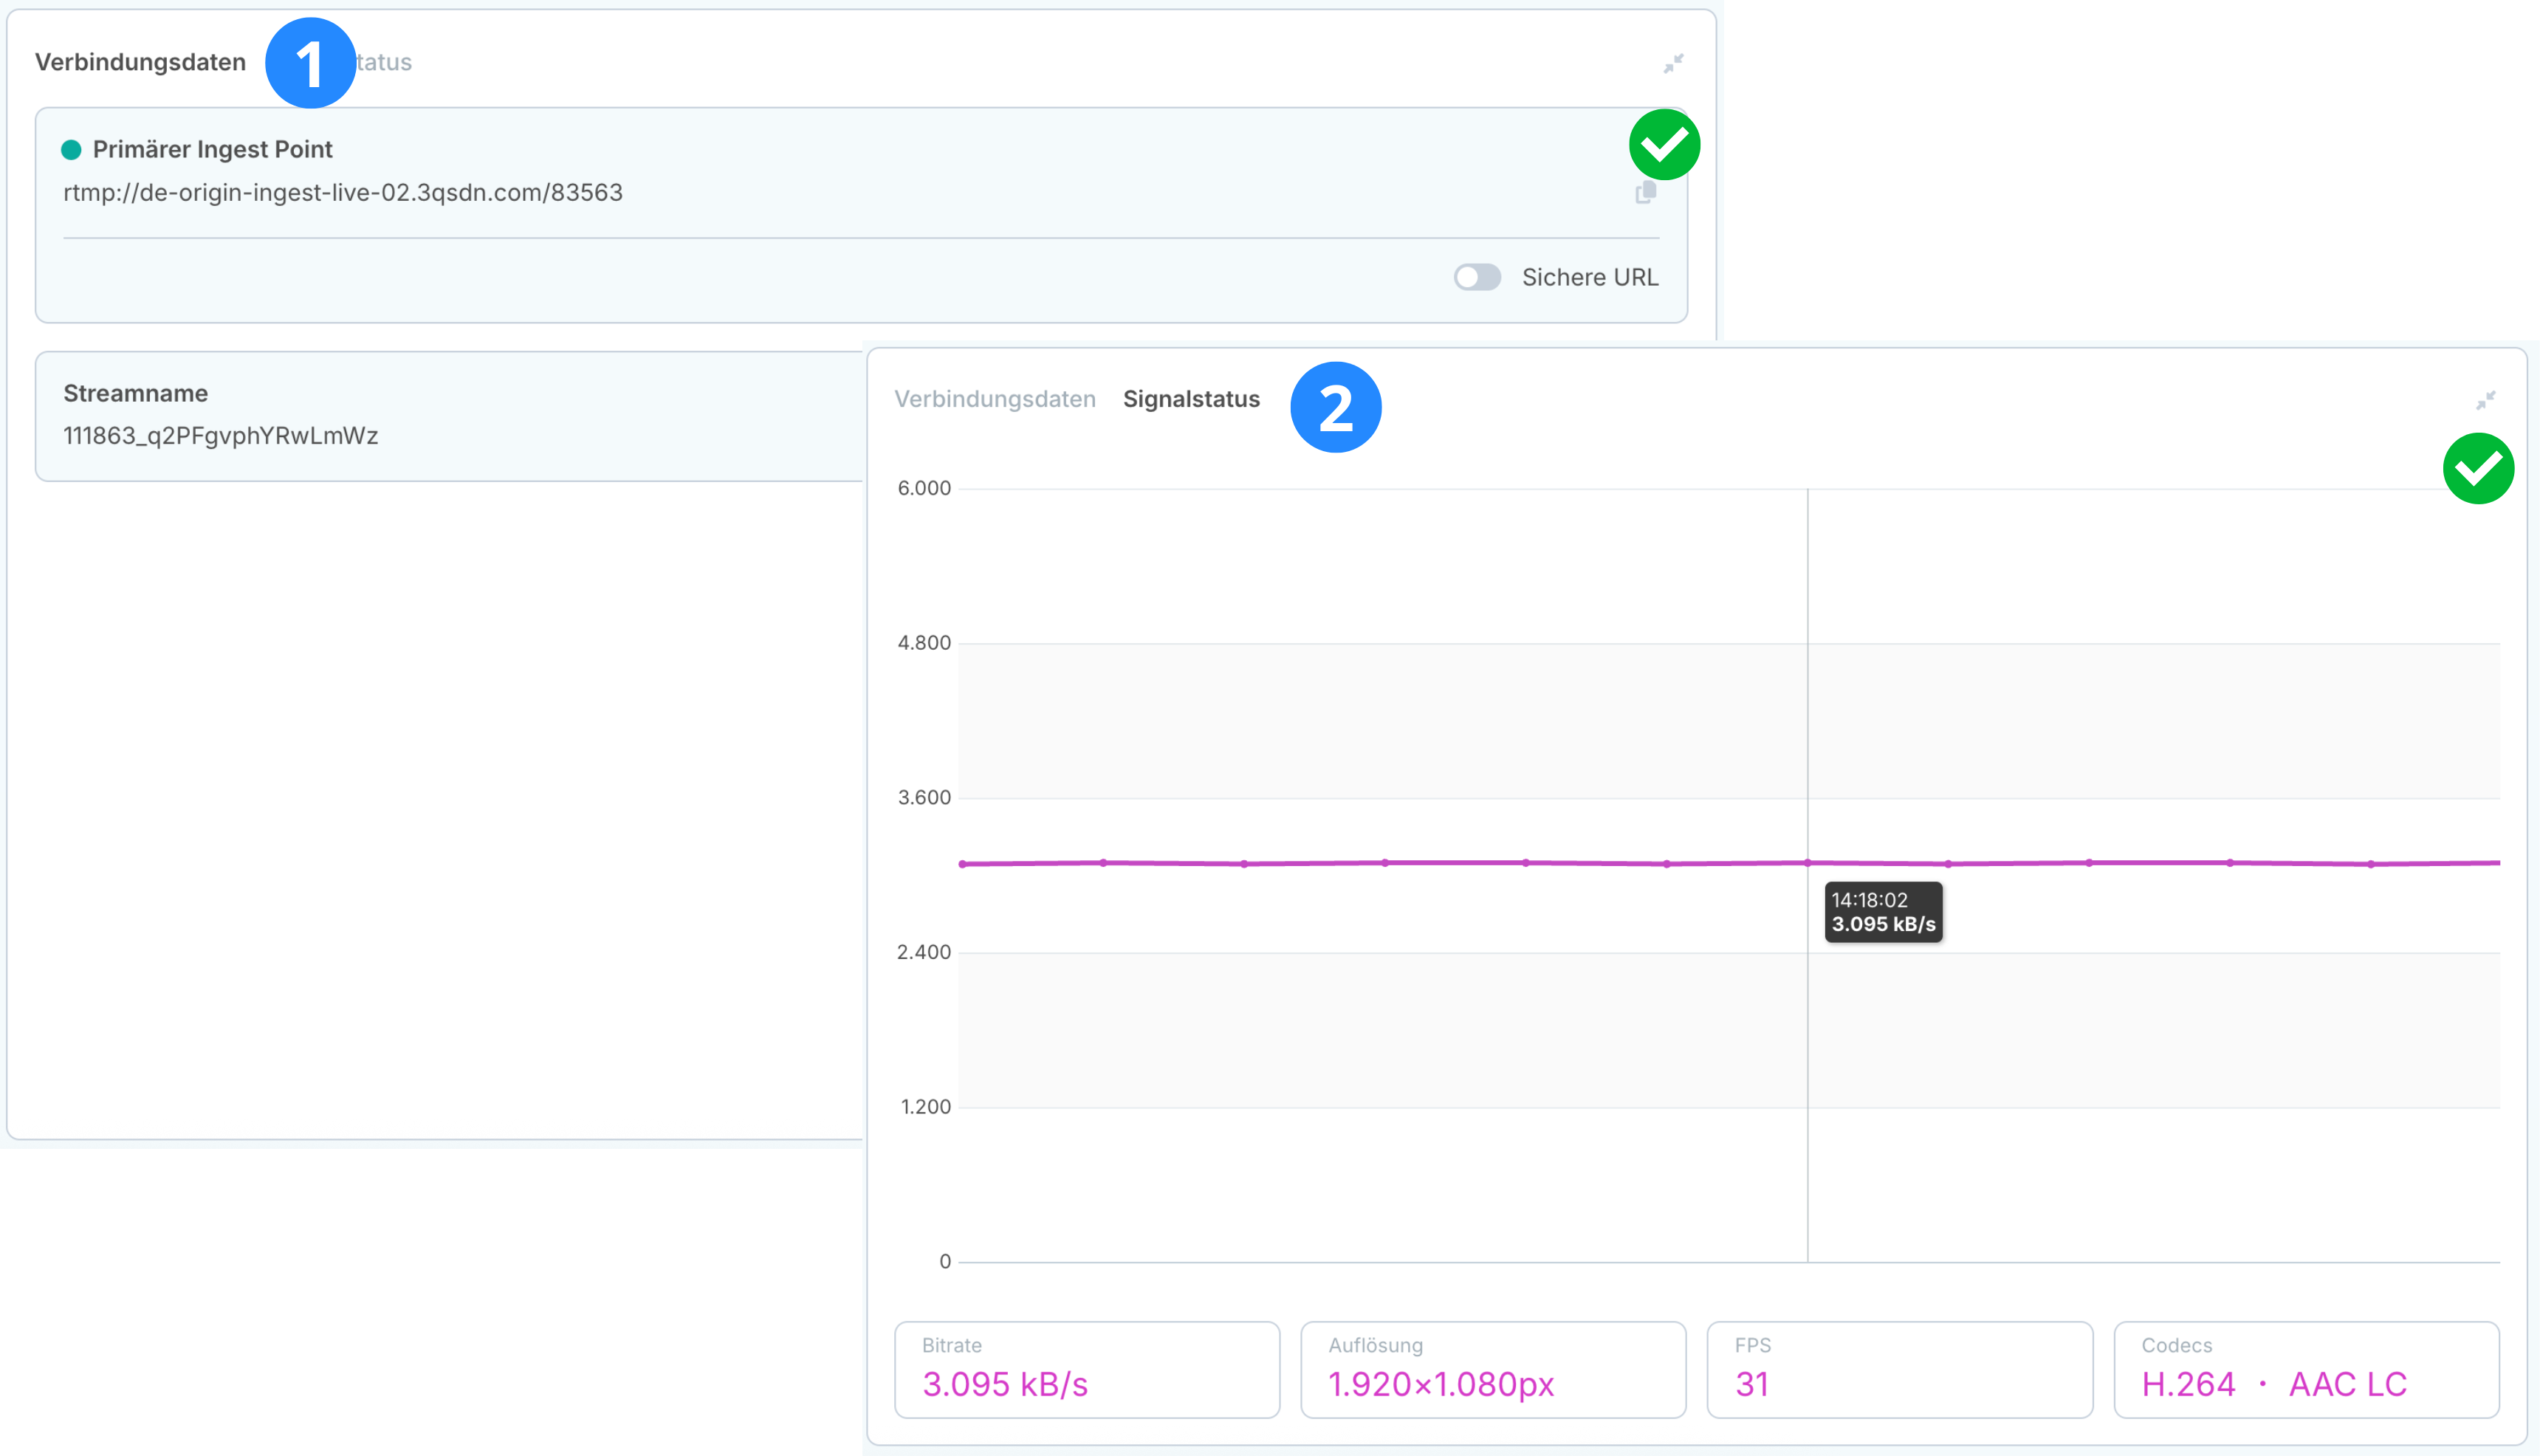Collapse the first panel with the shrink arrows icon

[x=1673, y=64]
